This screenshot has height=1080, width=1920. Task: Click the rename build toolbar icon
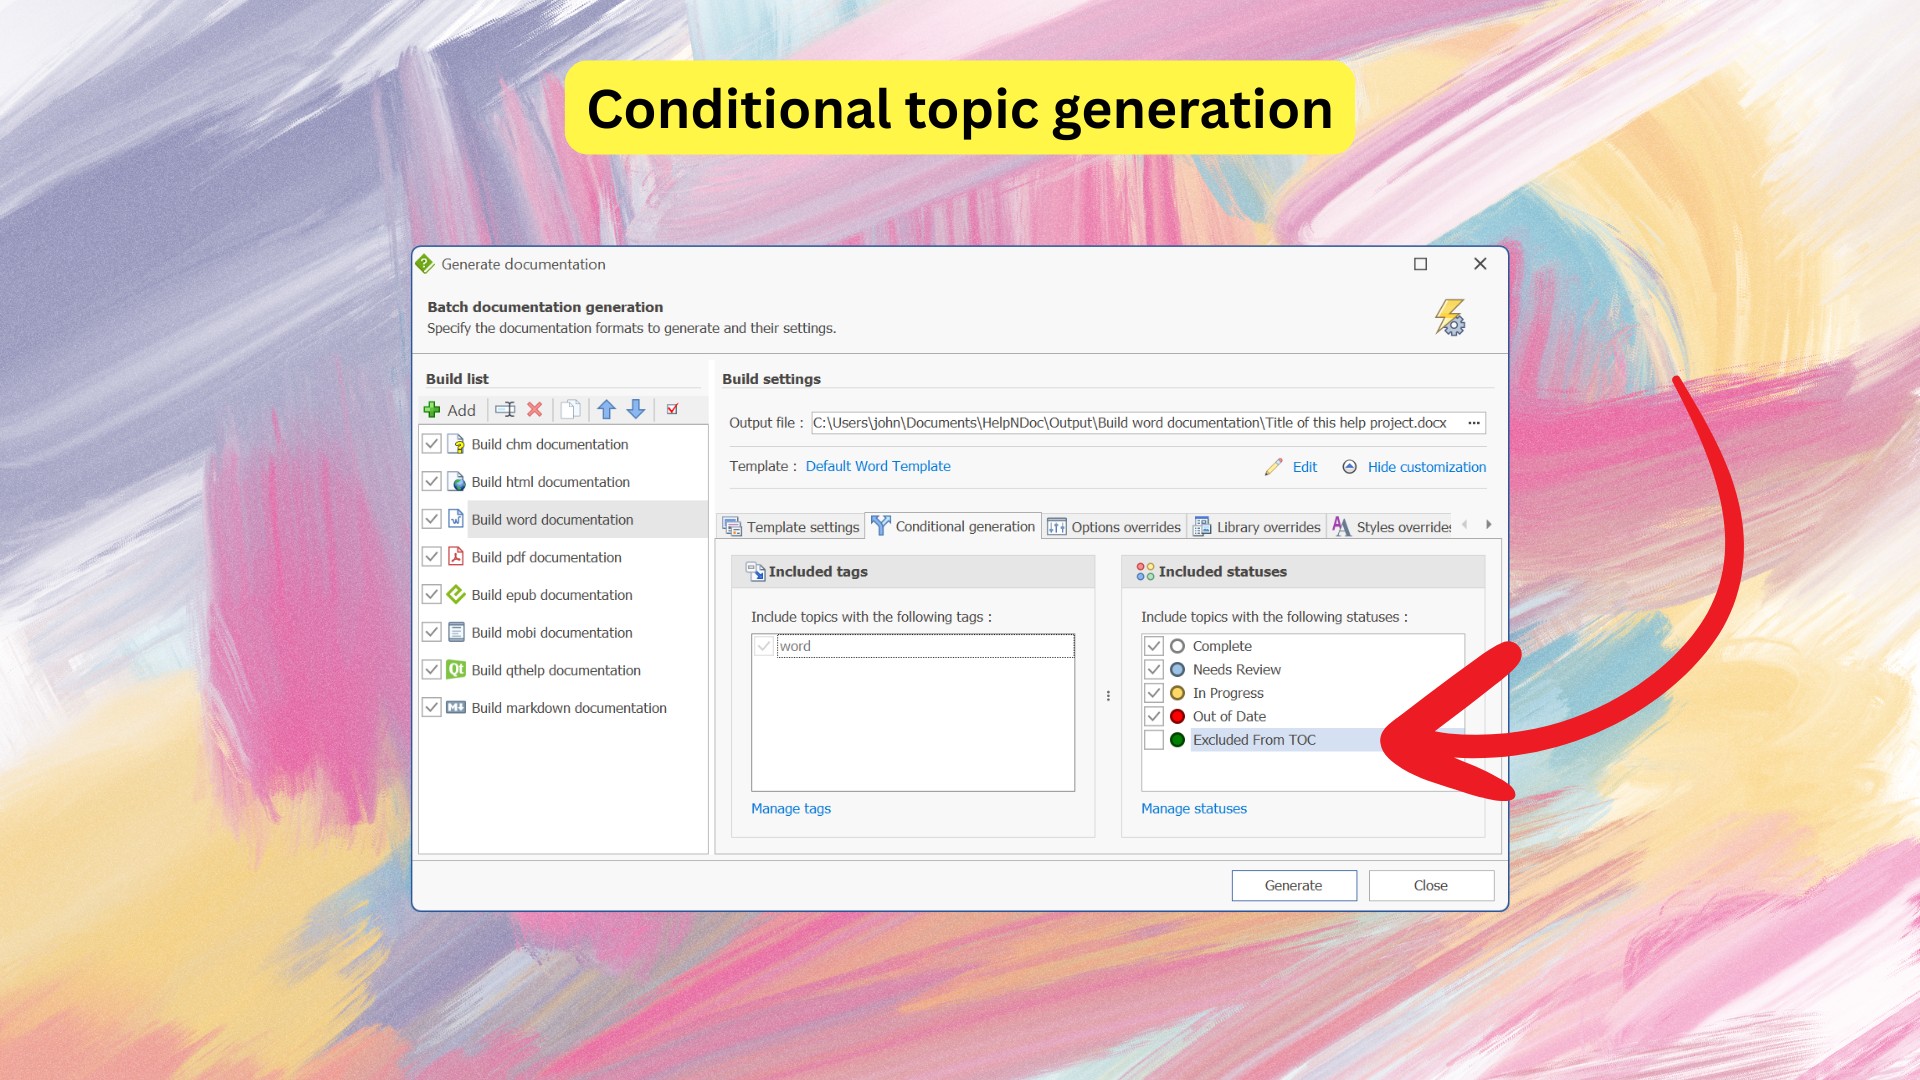[x=506, y=410]
